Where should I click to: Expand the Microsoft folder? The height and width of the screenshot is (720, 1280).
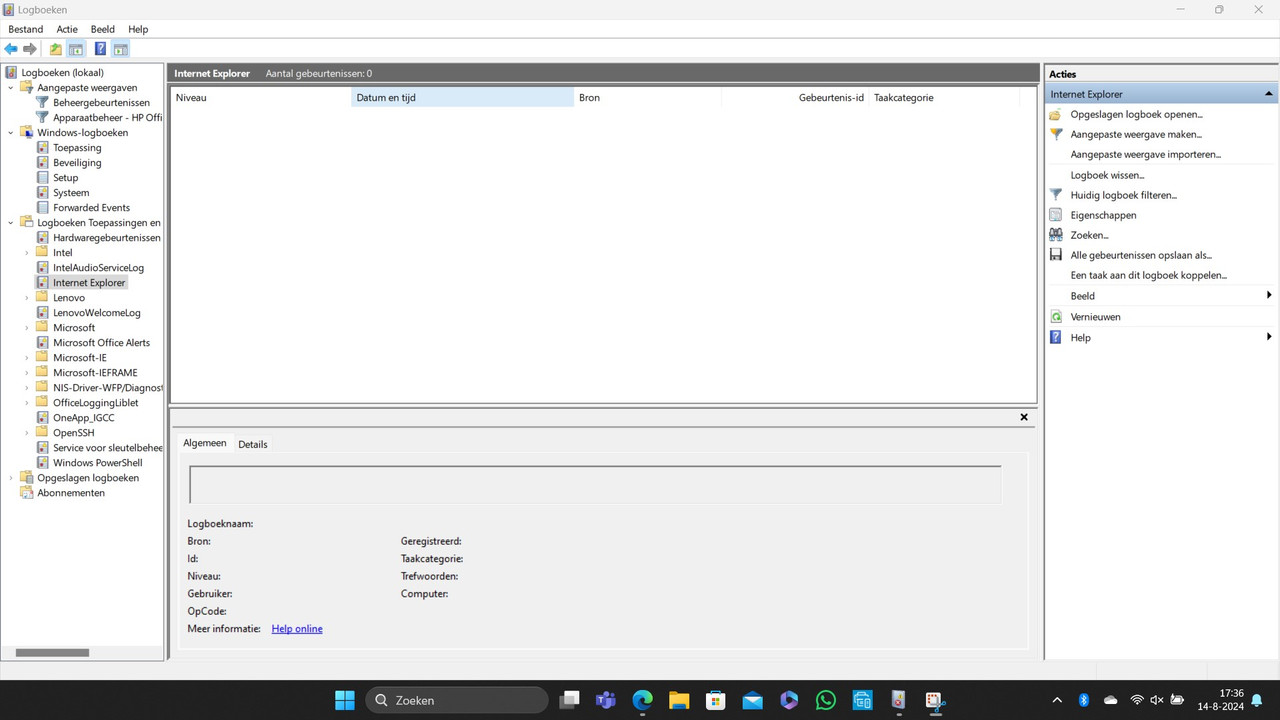(x=27, y=327)
